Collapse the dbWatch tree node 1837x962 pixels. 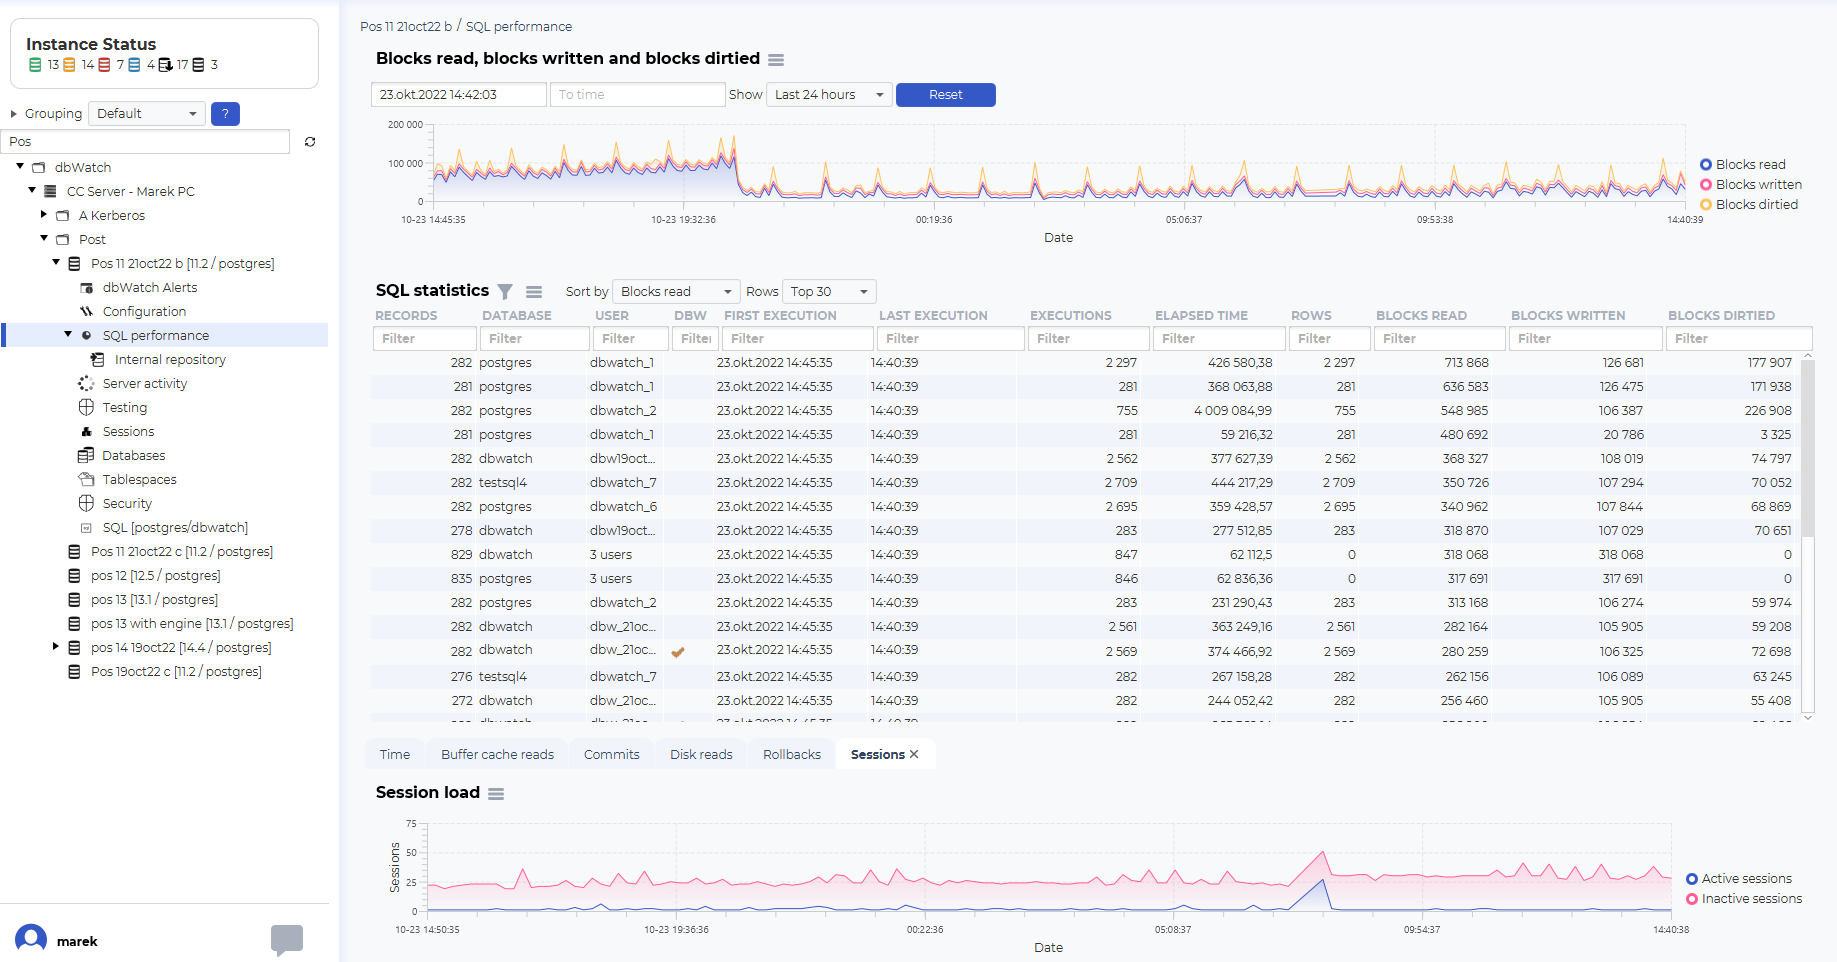point(20,167)
